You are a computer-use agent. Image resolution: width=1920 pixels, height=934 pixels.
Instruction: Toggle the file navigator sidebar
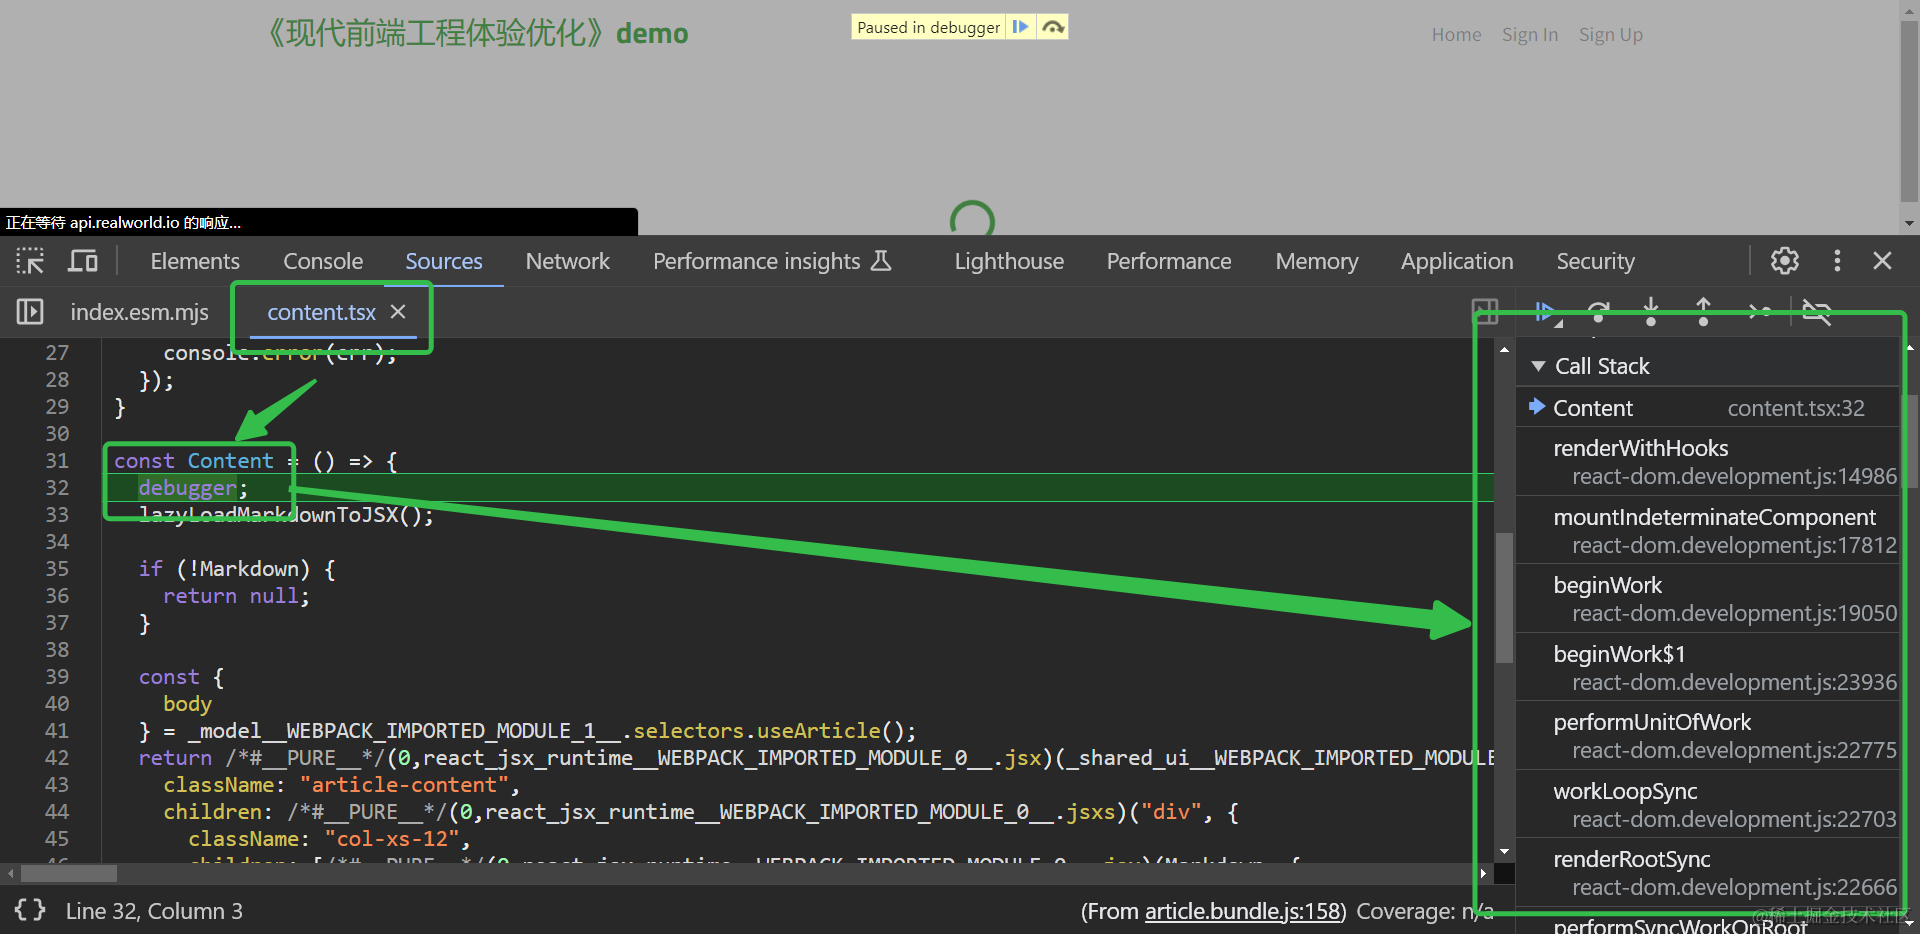[30, 312]
